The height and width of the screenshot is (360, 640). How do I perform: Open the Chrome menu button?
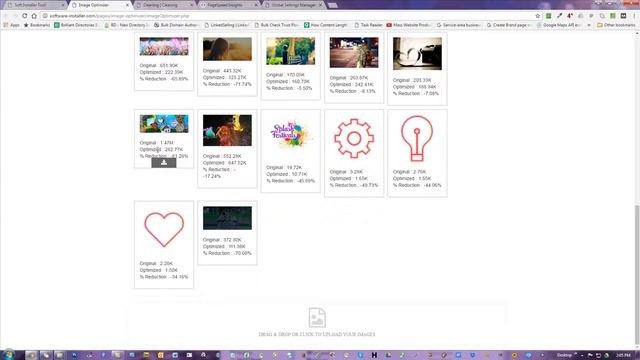[635, 16]
